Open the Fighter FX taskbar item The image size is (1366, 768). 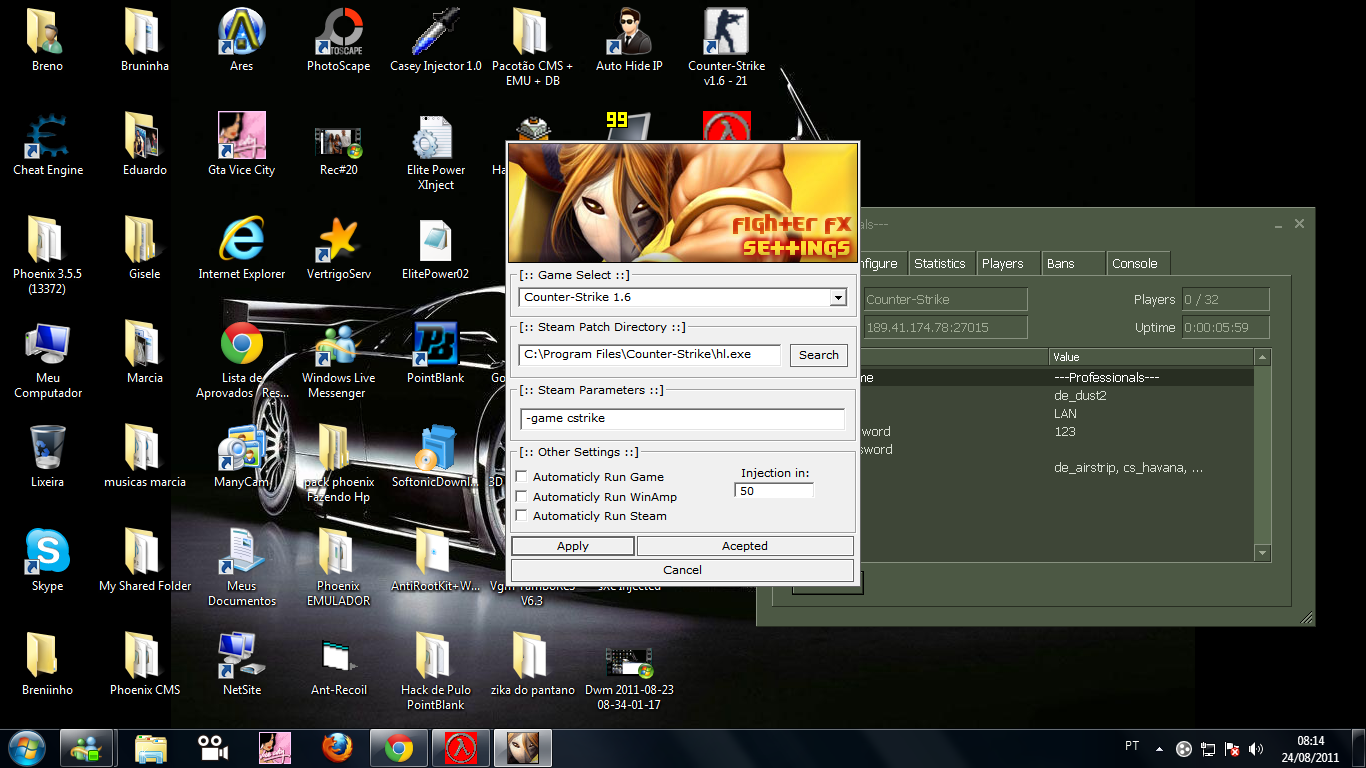pos(523,748)
